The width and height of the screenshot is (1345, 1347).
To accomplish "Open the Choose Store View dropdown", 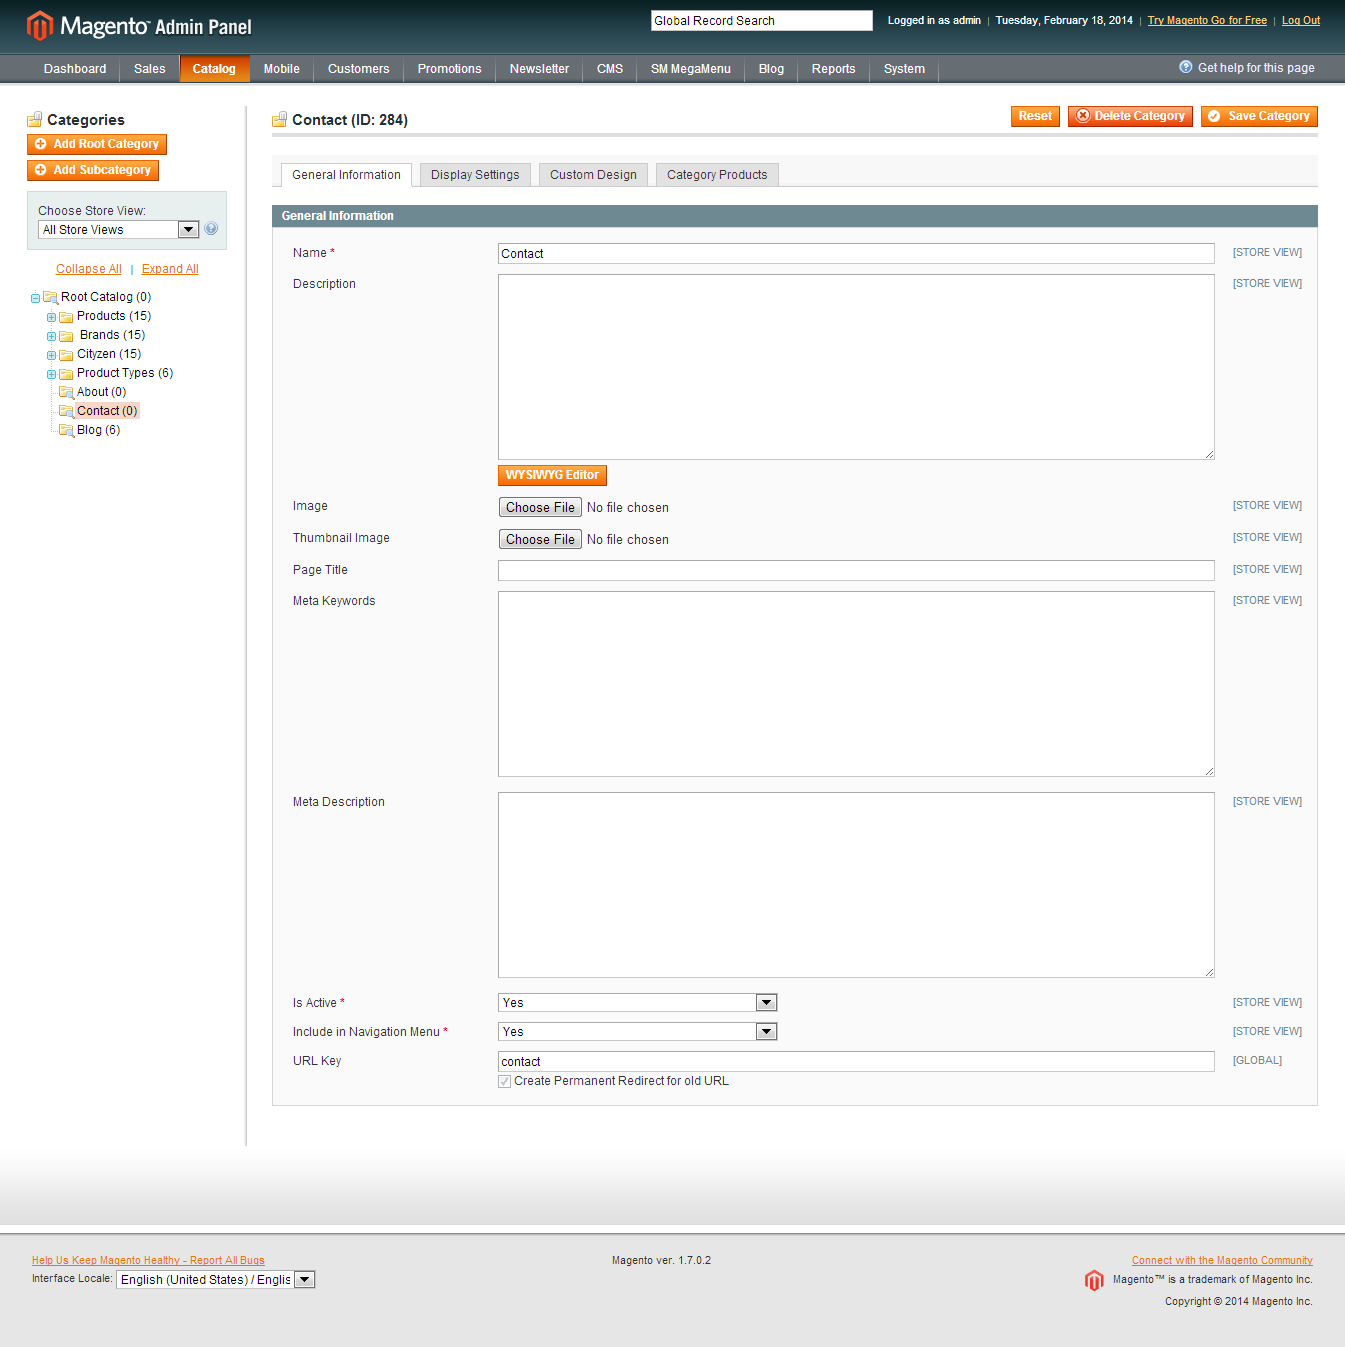I will (x=118, y=230).
